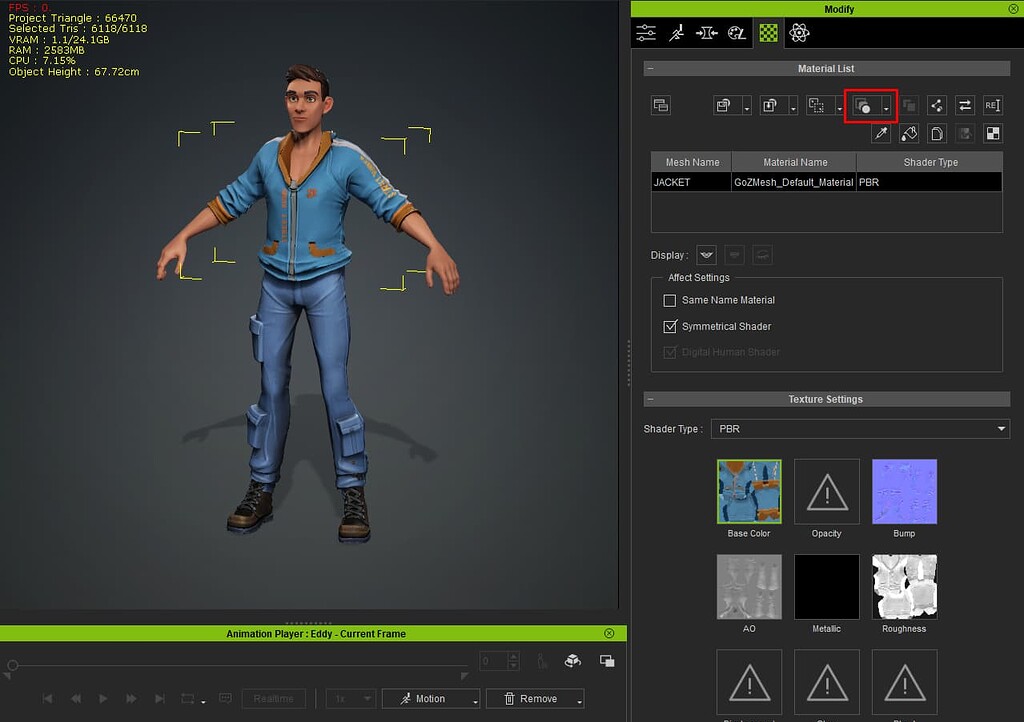The width and height of the screenshot is (1024, 722).
Task: Open the GoZ palette tab icon
Action: click(737, 33)
